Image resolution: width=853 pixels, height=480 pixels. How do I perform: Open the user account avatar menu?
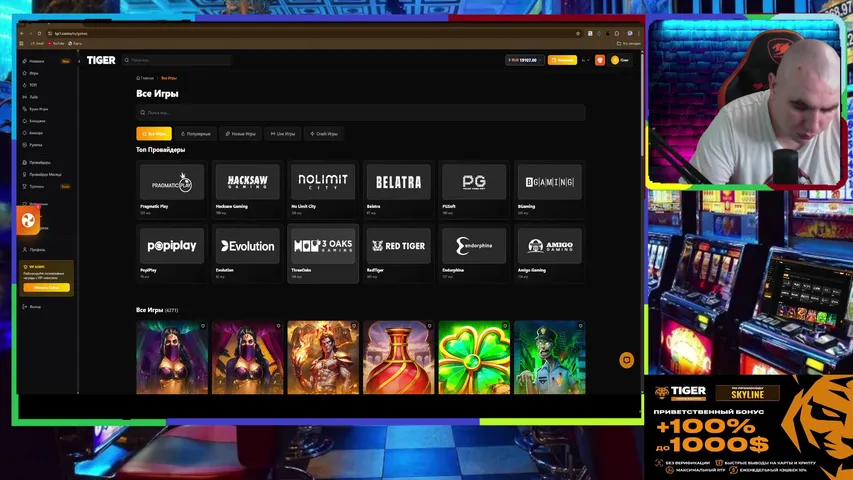coord(620,60)
